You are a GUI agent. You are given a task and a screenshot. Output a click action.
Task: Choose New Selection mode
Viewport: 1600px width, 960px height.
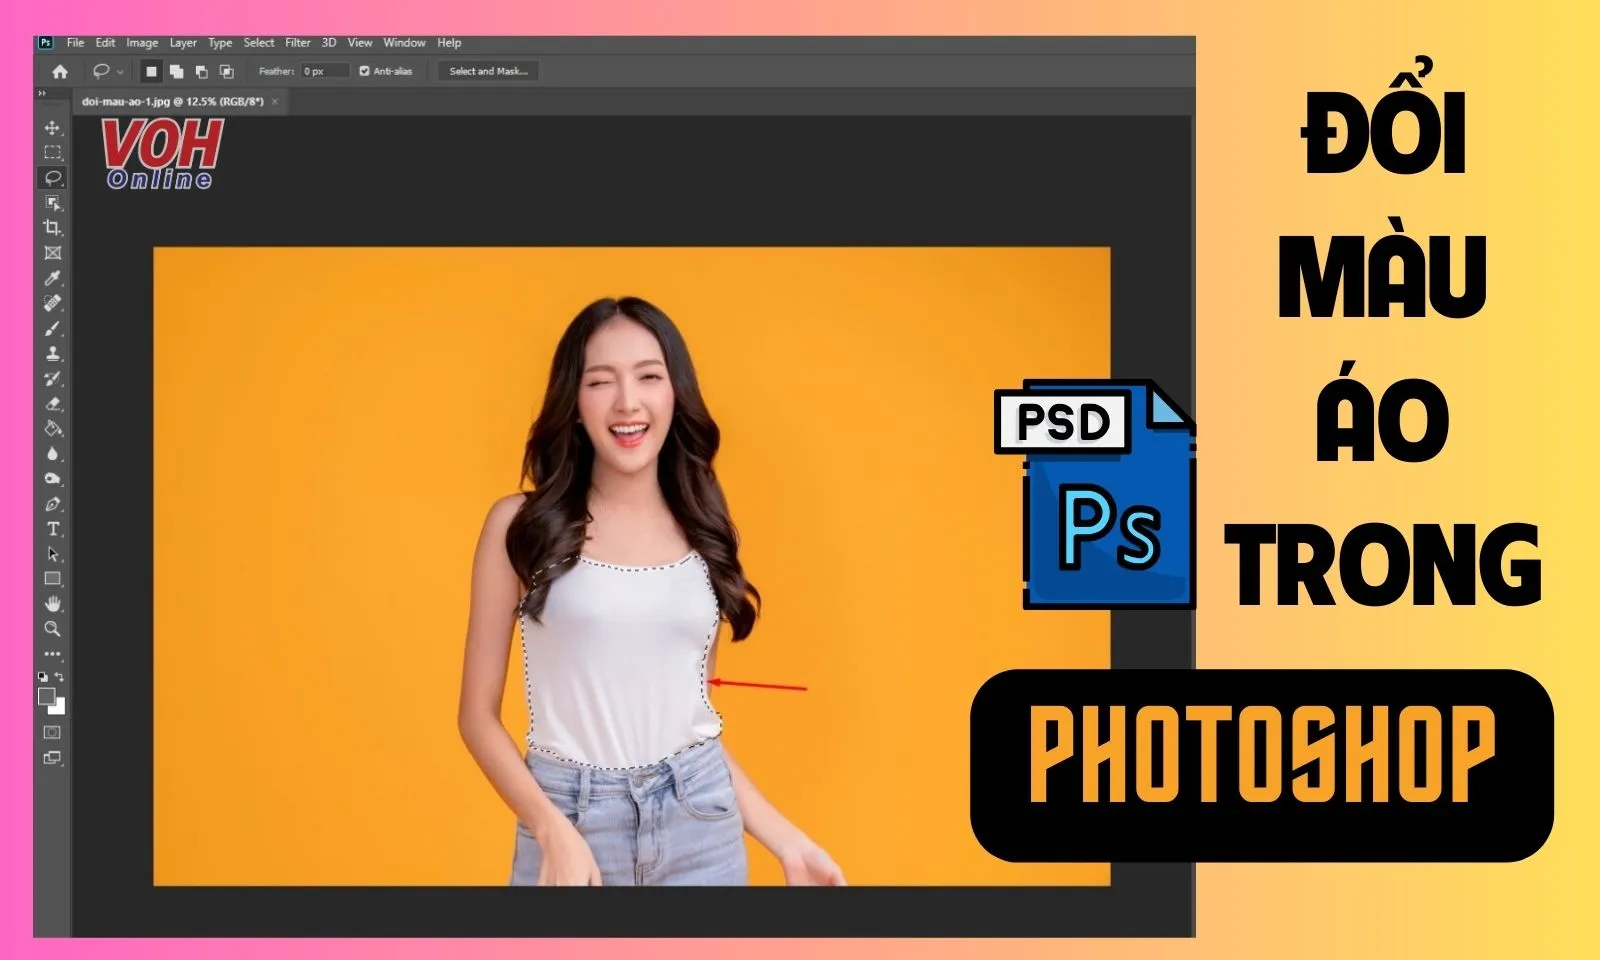tap(151, 71)
